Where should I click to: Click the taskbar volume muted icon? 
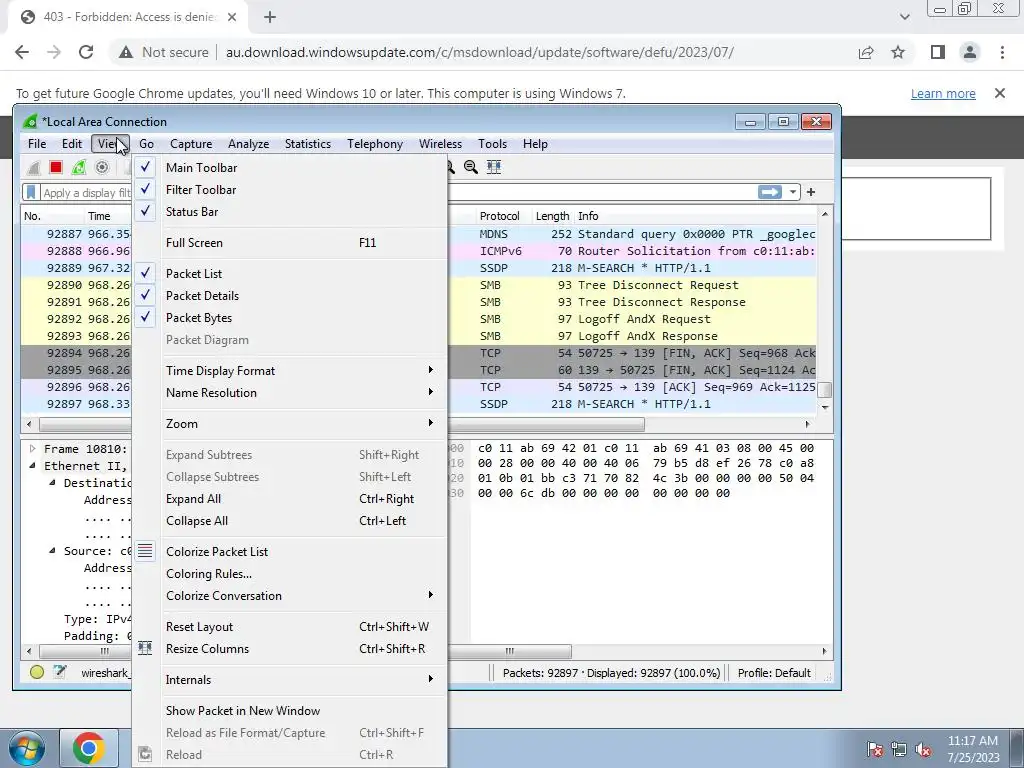coord(923,749)
